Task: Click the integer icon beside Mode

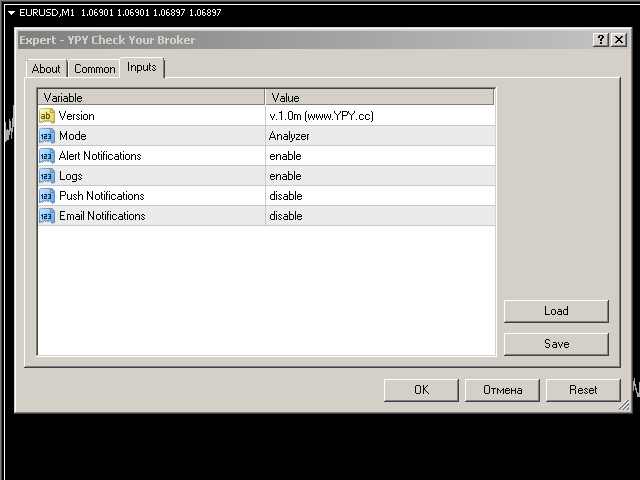Action: pos(46,136)
